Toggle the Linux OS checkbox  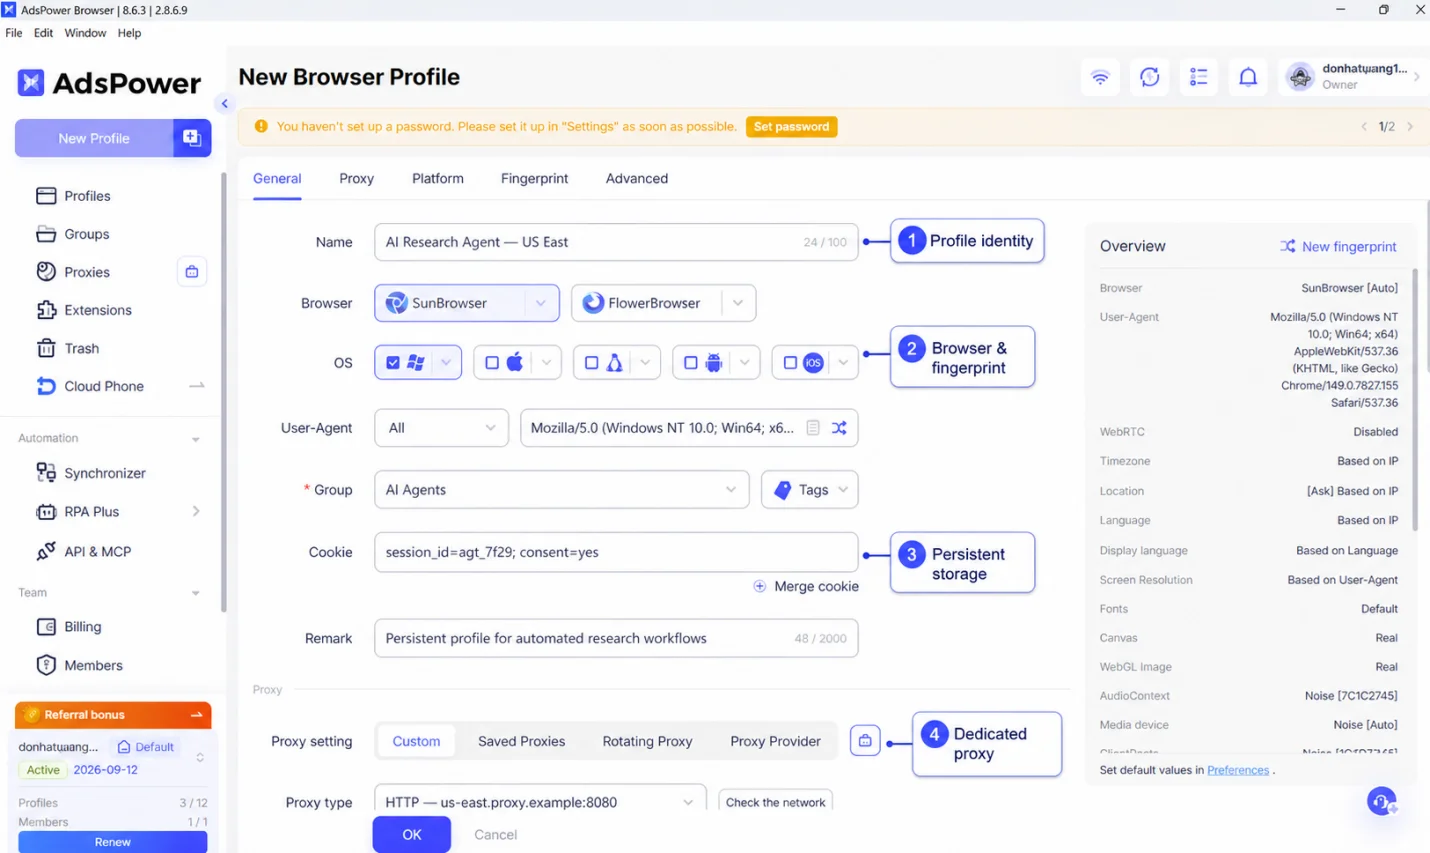click(591, 363)
